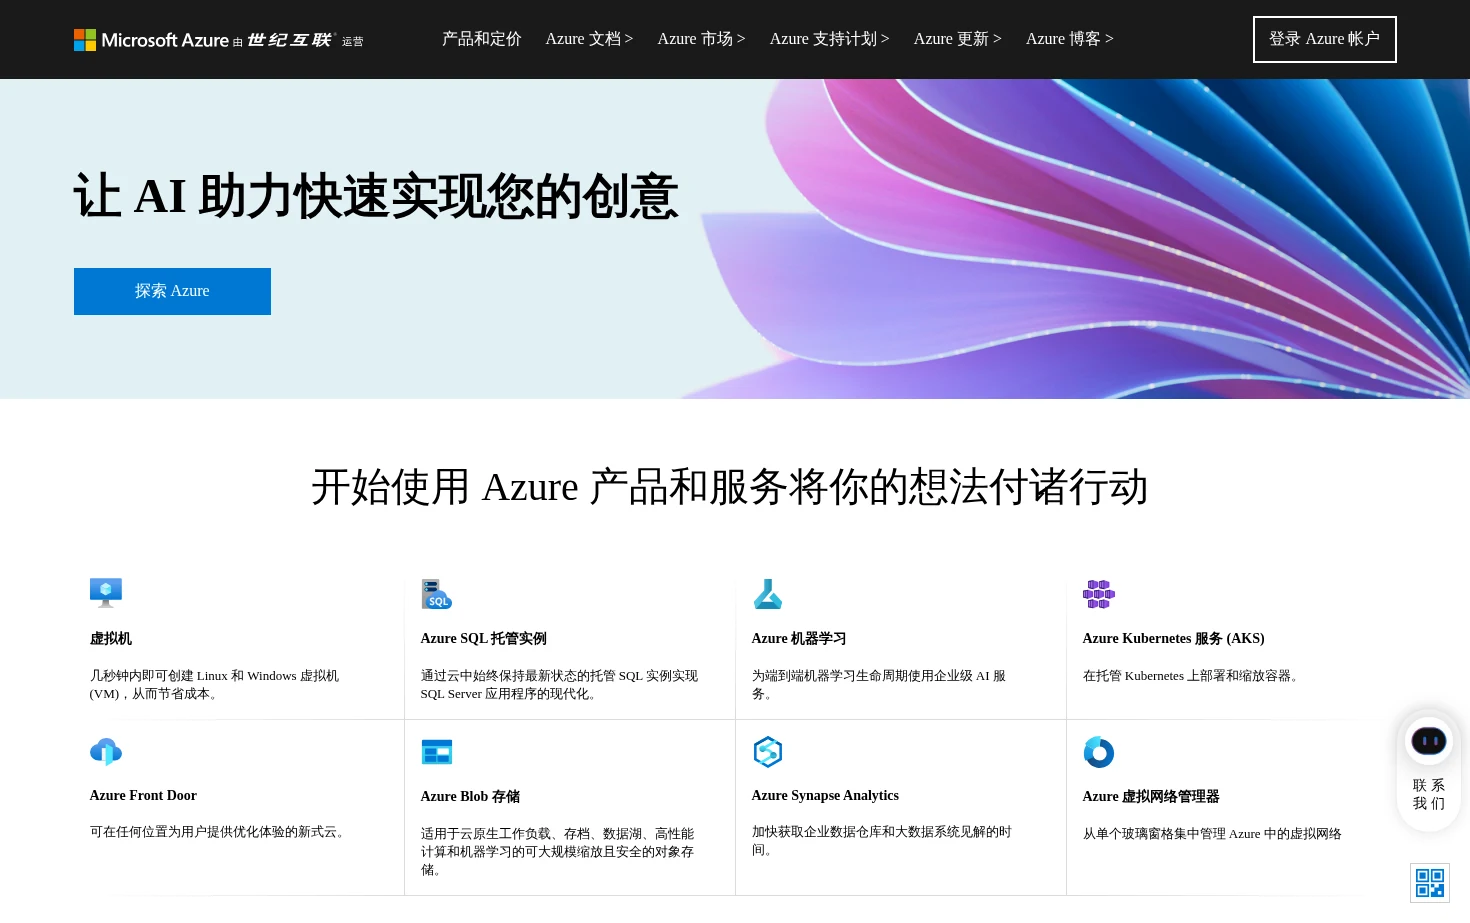
Task: Click description 加快获取企业数据仓库和大数据系统见解的时间
Action: (x=882, y=841)
